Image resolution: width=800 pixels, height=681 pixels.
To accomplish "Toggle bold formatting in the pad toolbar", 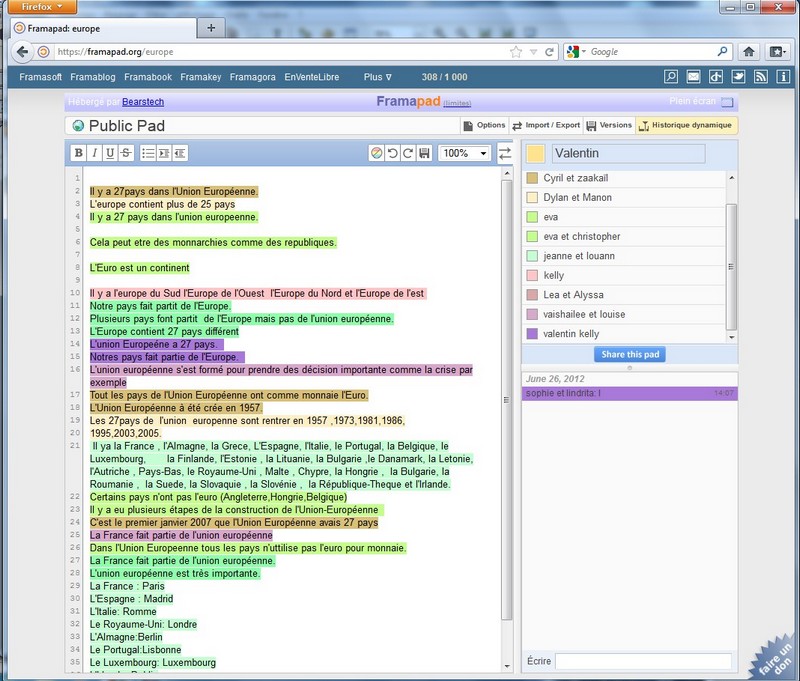I will [79, 153].
